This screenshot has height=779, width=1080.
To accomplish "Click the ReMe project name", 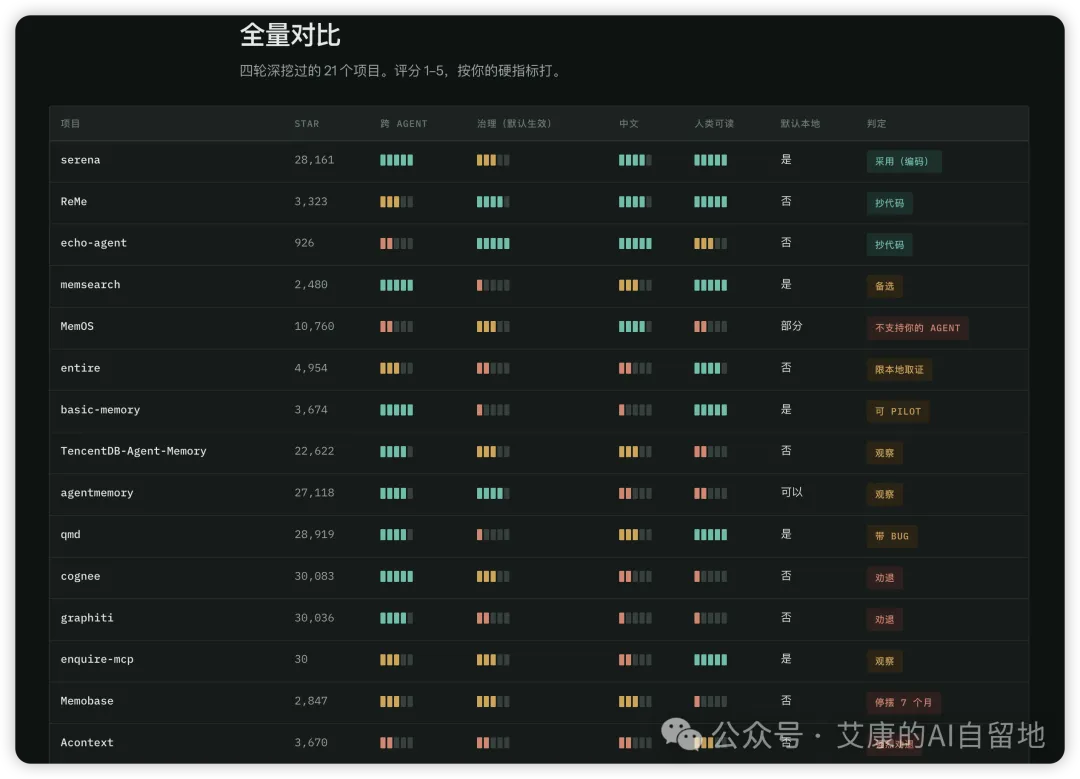I will tap(74, 202).
